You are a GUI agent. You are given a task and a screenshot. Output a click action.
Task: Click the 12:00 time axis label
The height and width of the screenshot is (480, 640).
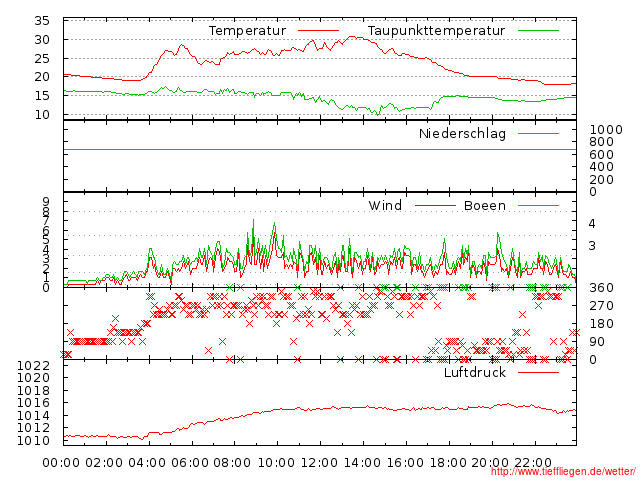[x=319, y=462]
